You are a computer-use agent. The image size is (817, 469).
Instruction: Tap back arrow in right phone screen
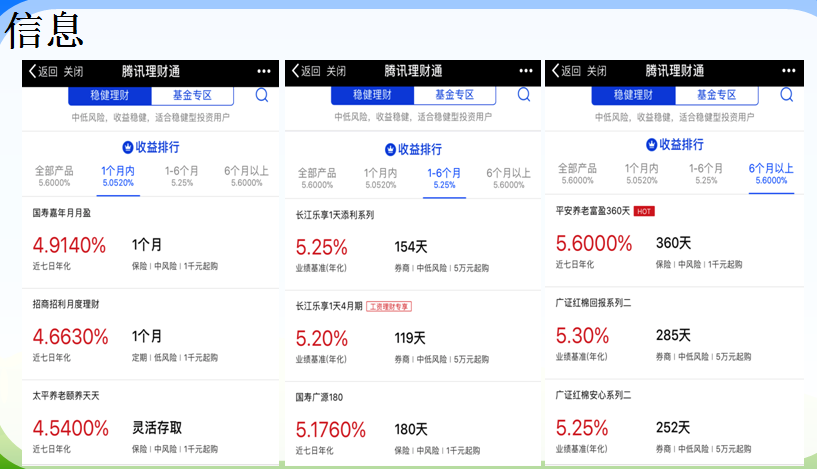click(x=555, y=70)
